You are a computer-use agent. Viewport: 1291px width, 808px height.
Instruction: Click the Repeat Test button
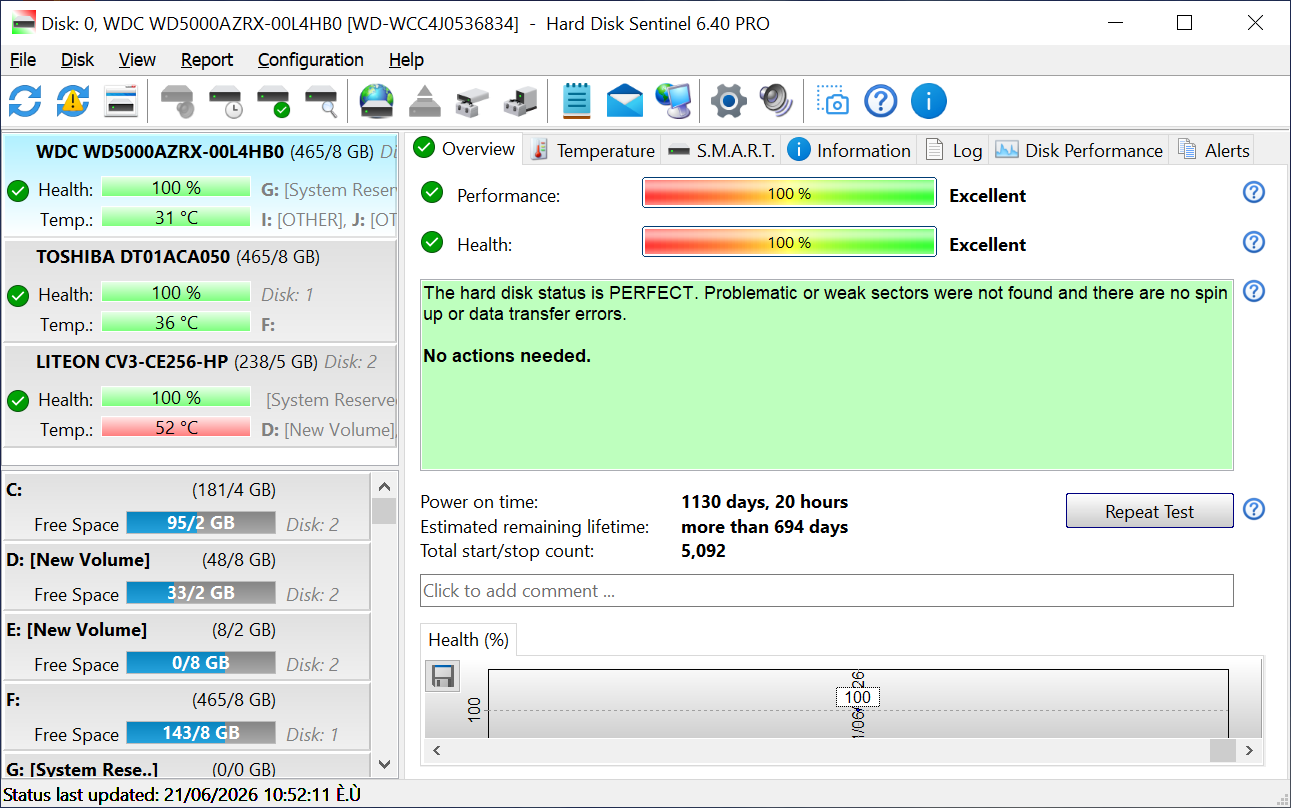click(x=1149, y=511)
